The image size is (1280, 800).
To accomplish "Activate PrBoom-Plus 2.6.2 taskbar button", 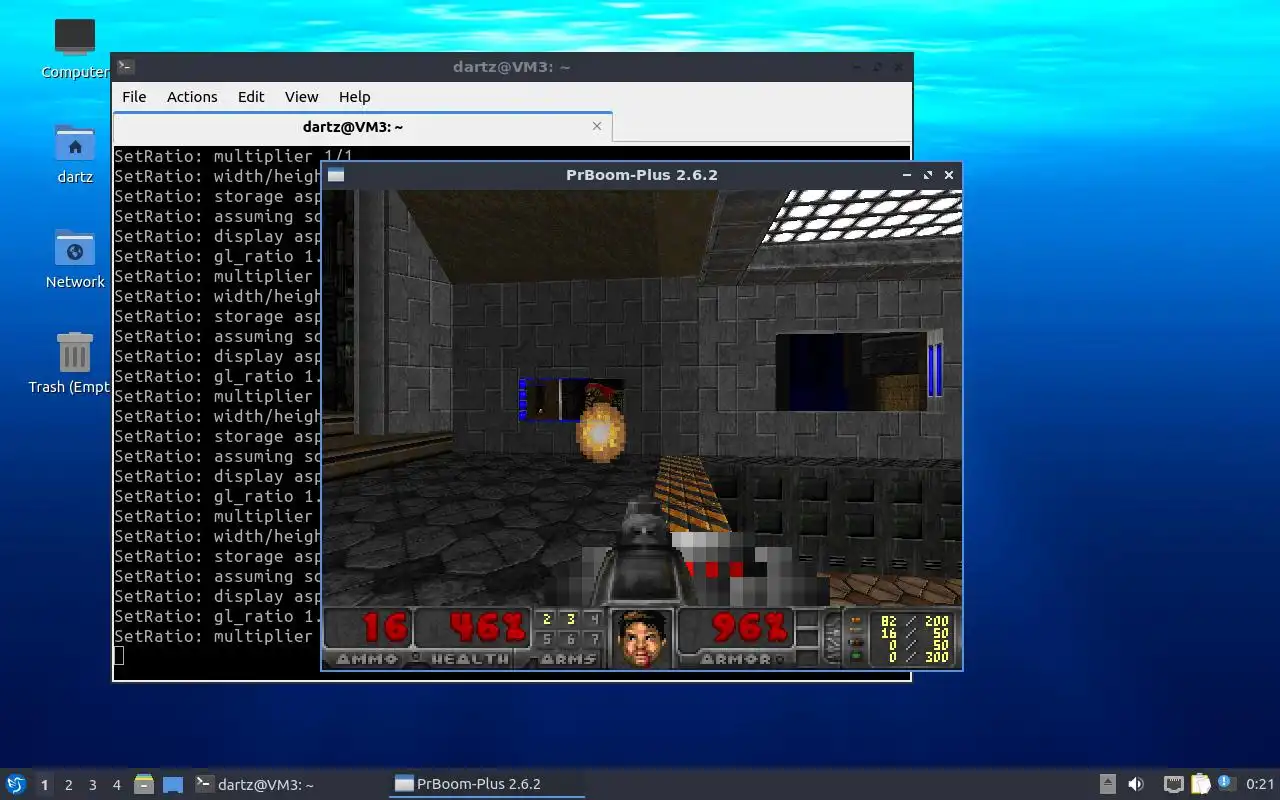I will [486, 784].
